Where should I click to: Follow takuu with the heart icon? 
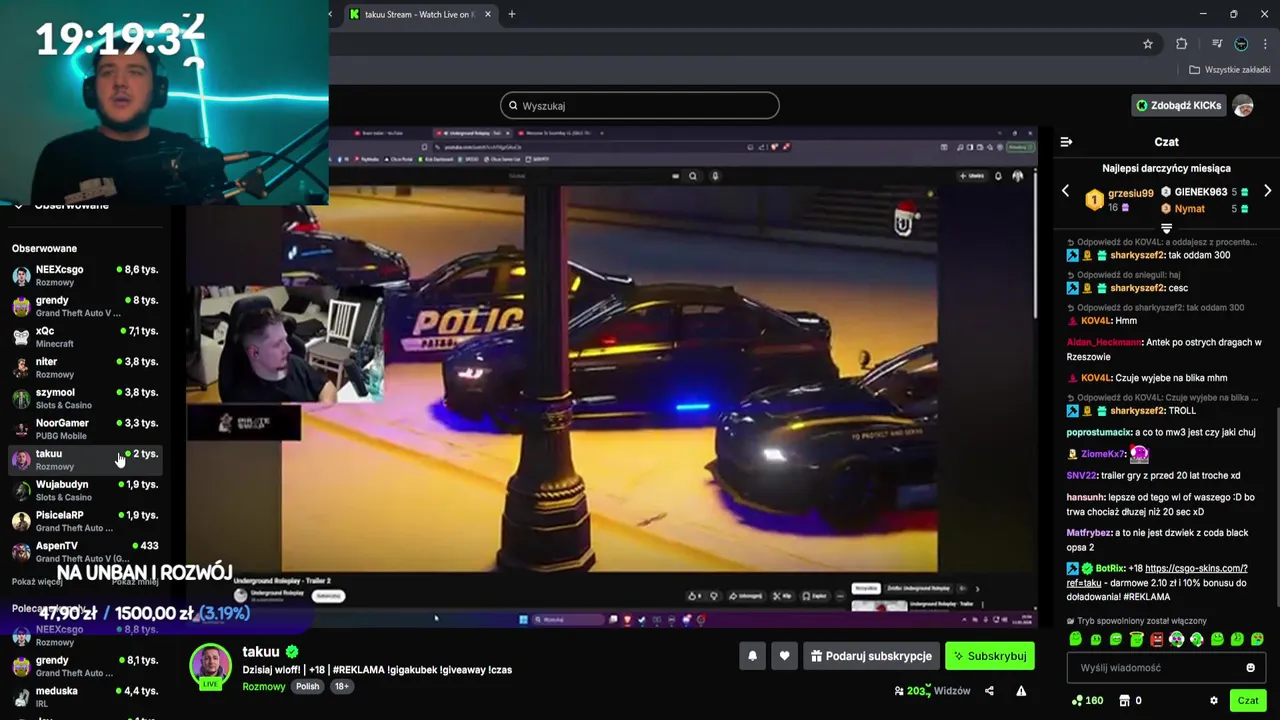(784, 656)
